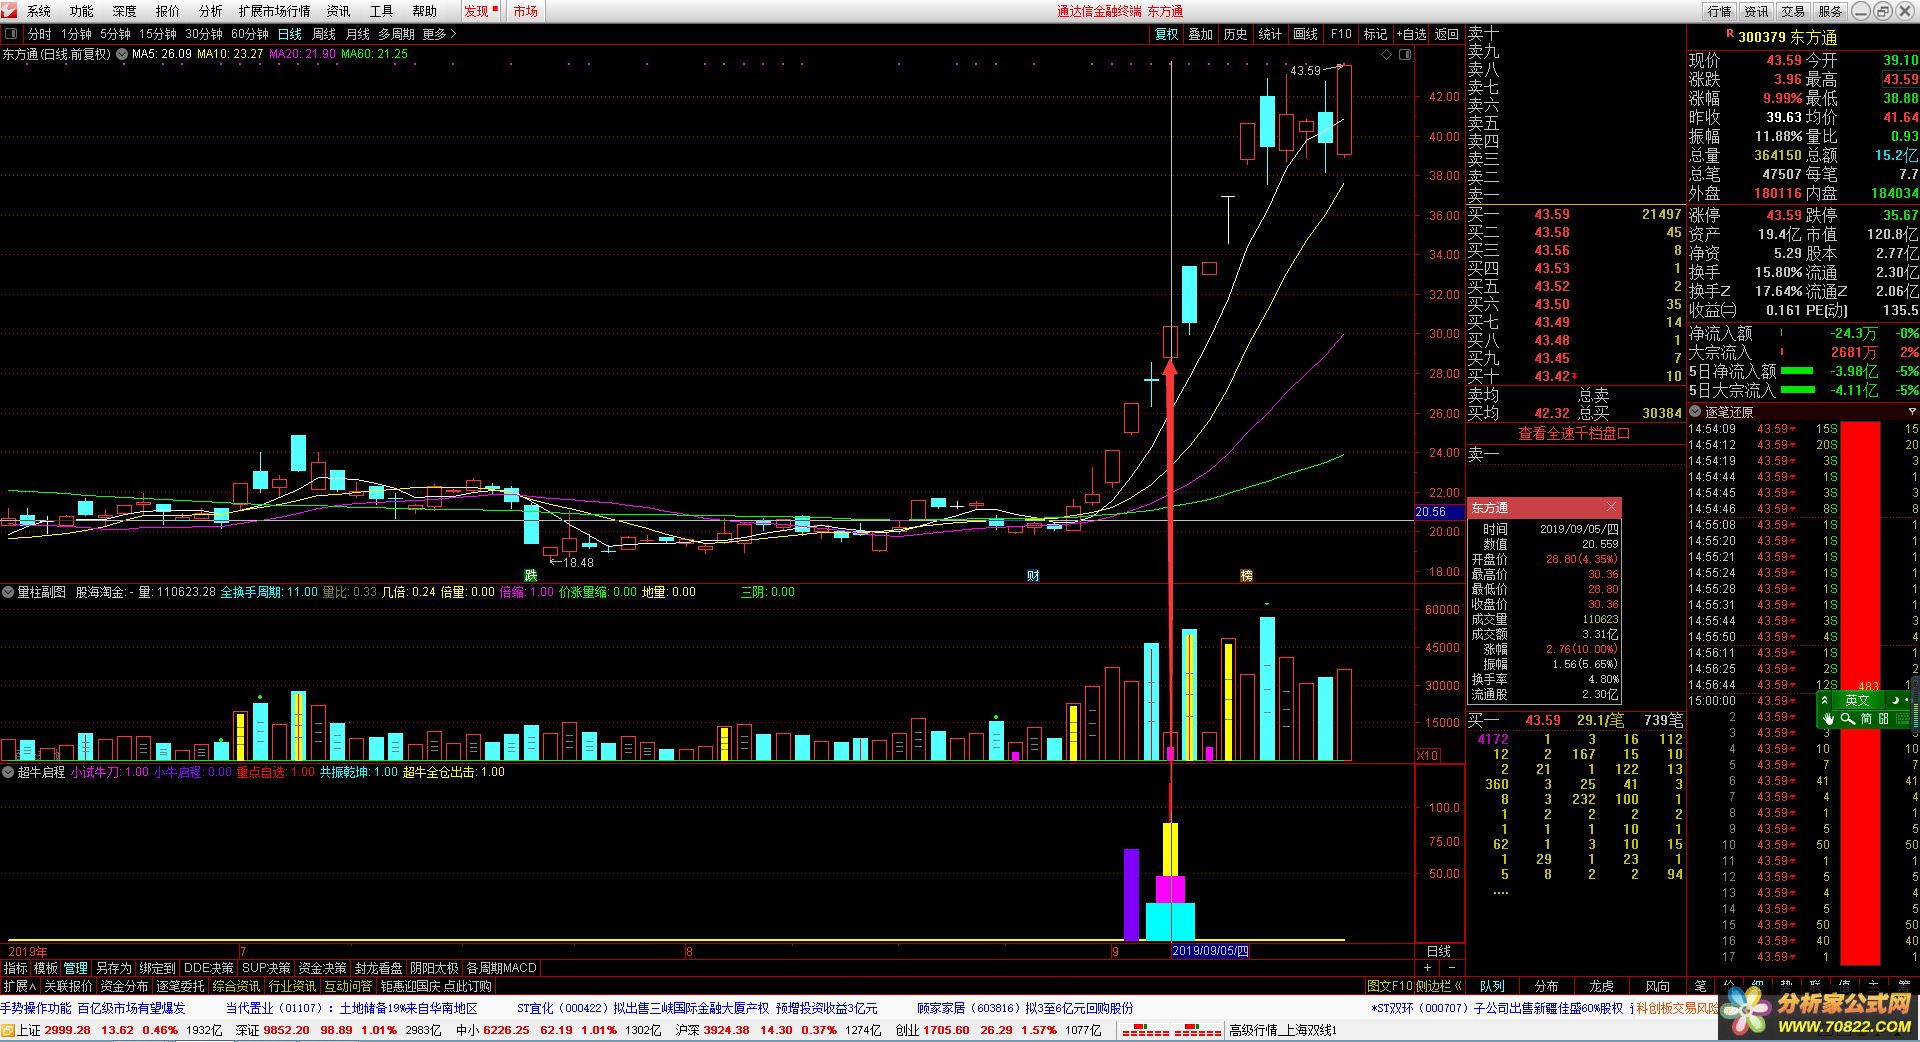
Task: Open the 服务 button
Action: point(1830,11)
